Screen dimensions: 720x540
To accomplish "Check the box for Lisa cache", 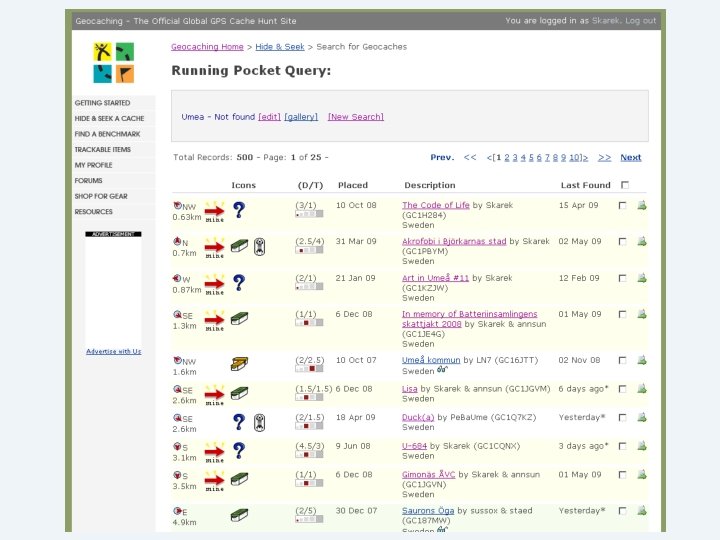I will point(623,389).
